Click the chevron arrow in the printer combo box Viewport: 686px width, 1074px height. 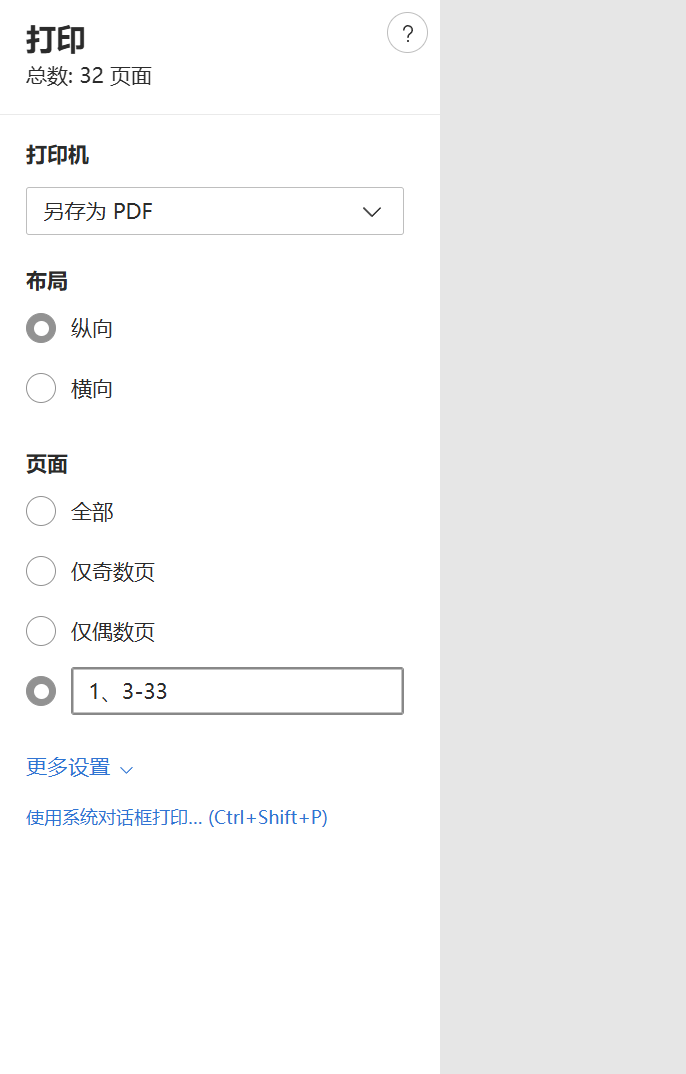click(372, 211)
